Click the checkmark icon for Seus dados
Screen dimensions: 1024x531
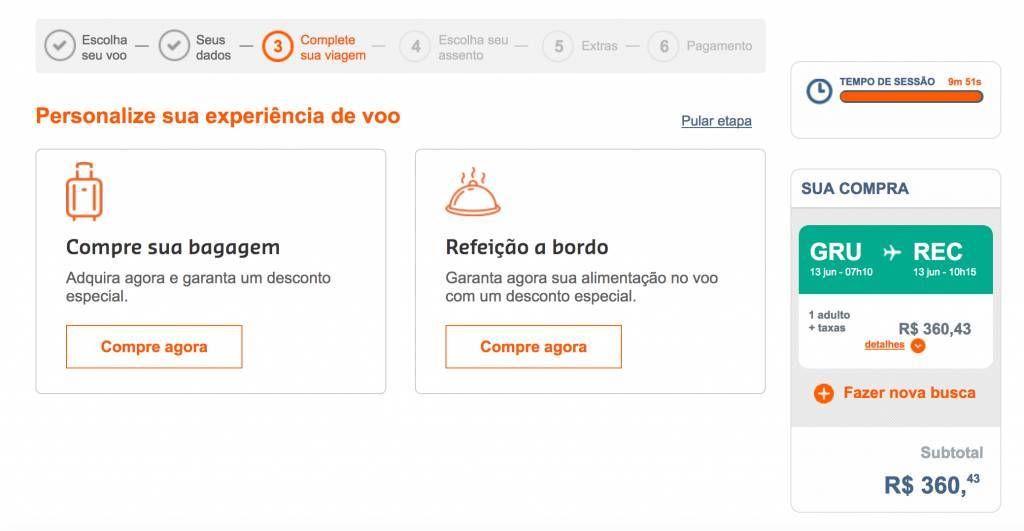174,46
